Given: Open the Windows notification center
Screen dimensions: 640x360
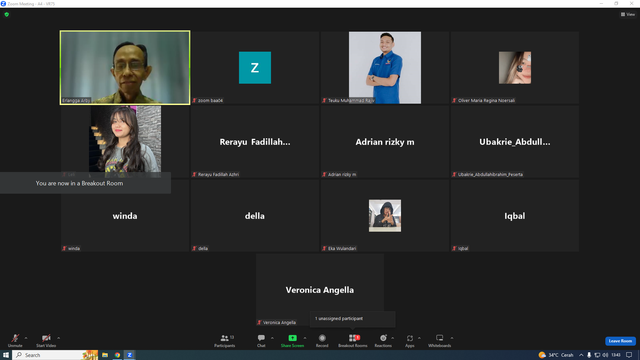Looking at the screenshot, I should click(x=629, y=355).
